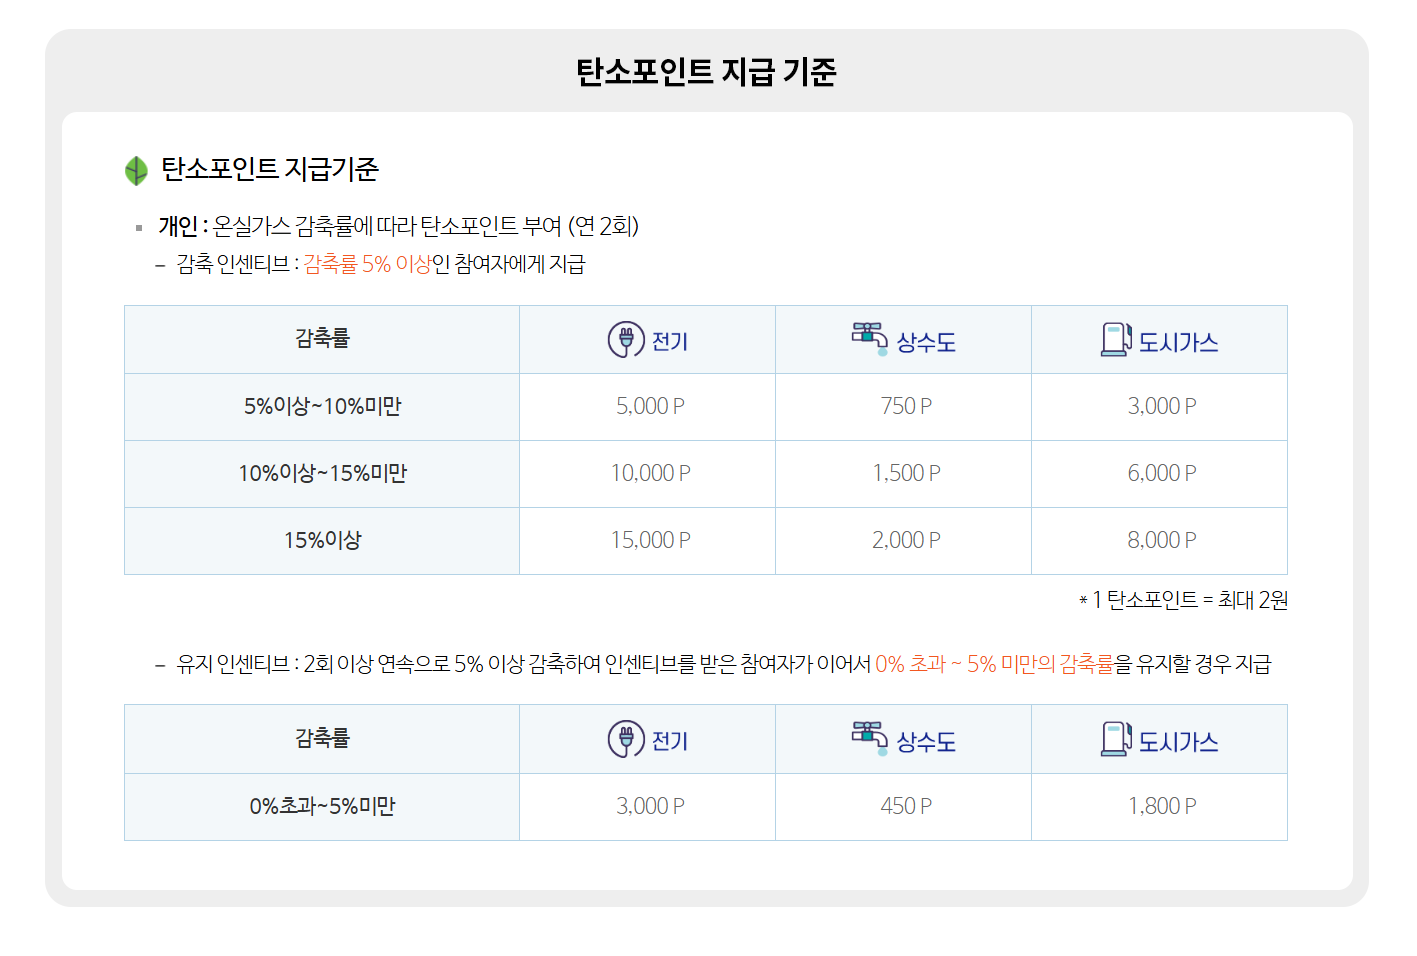
Task: Click the main title '탄소포인트 지급 기준'
Action: 706,72
